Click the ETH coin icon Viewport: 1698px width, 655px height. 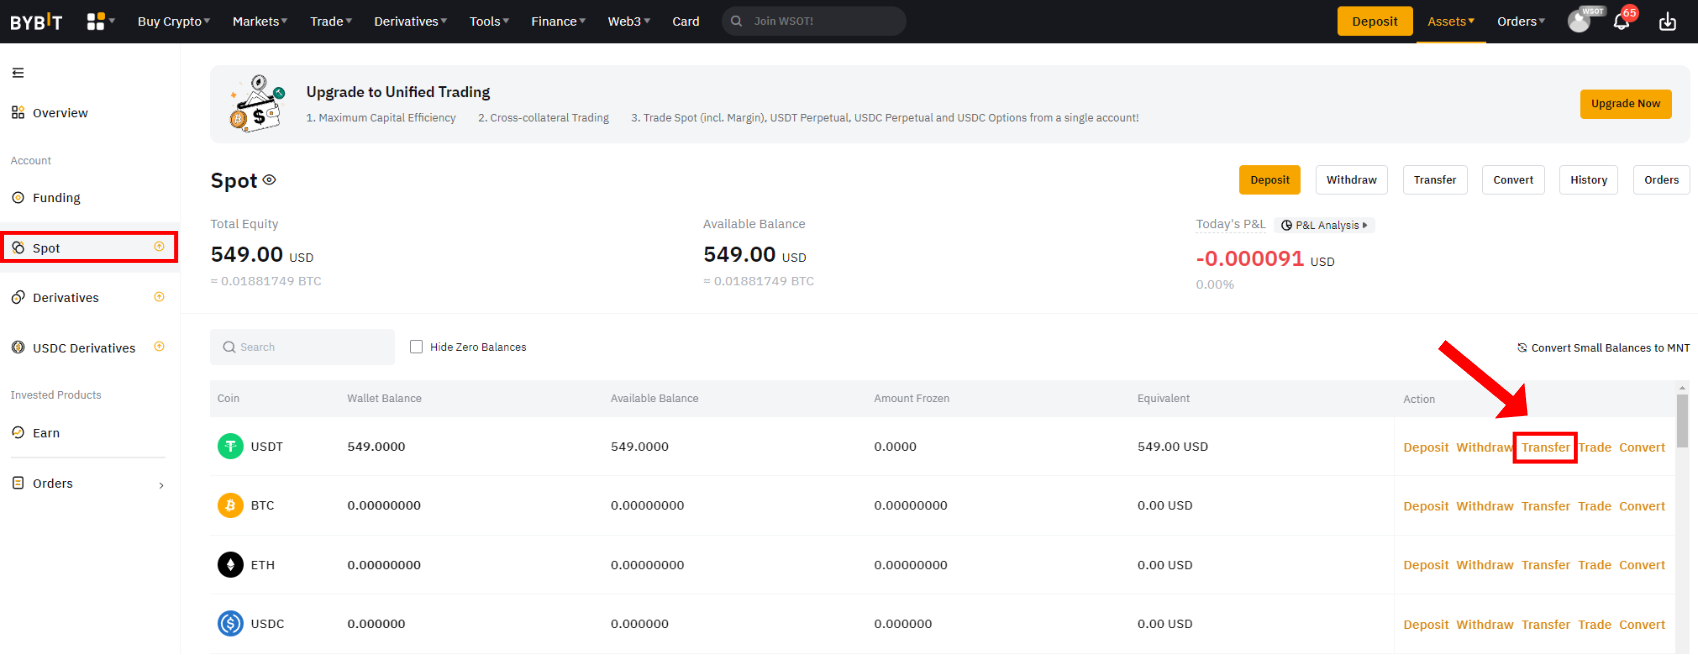(x=230, y=565)
